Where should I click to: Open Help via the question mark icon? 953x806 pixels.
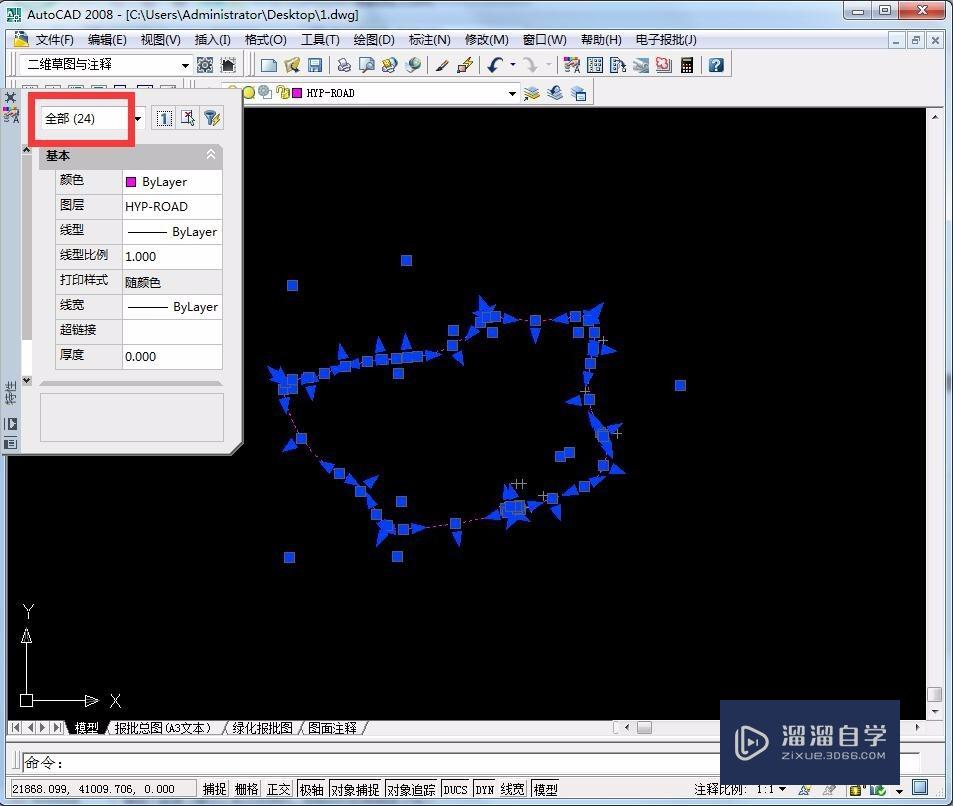[x=716, y=65]
